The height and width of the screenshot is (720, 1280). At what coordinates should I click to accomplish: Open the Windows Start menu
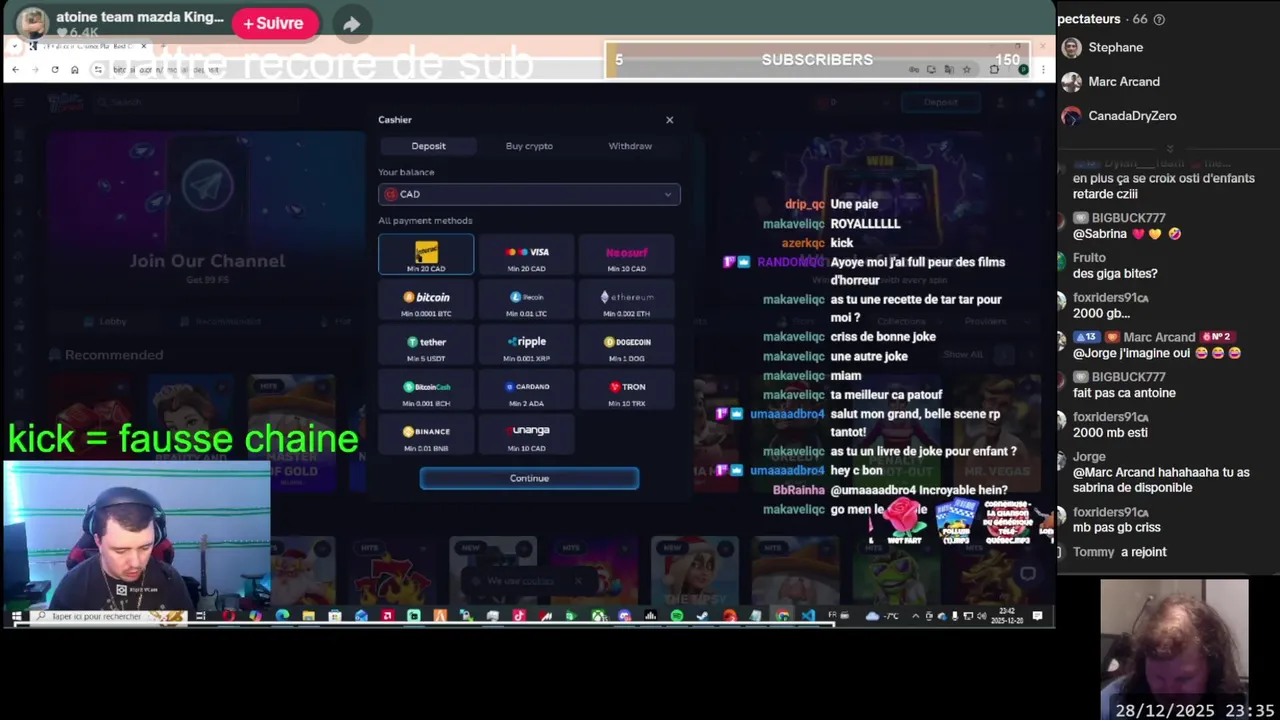click(x=17, y=616)
